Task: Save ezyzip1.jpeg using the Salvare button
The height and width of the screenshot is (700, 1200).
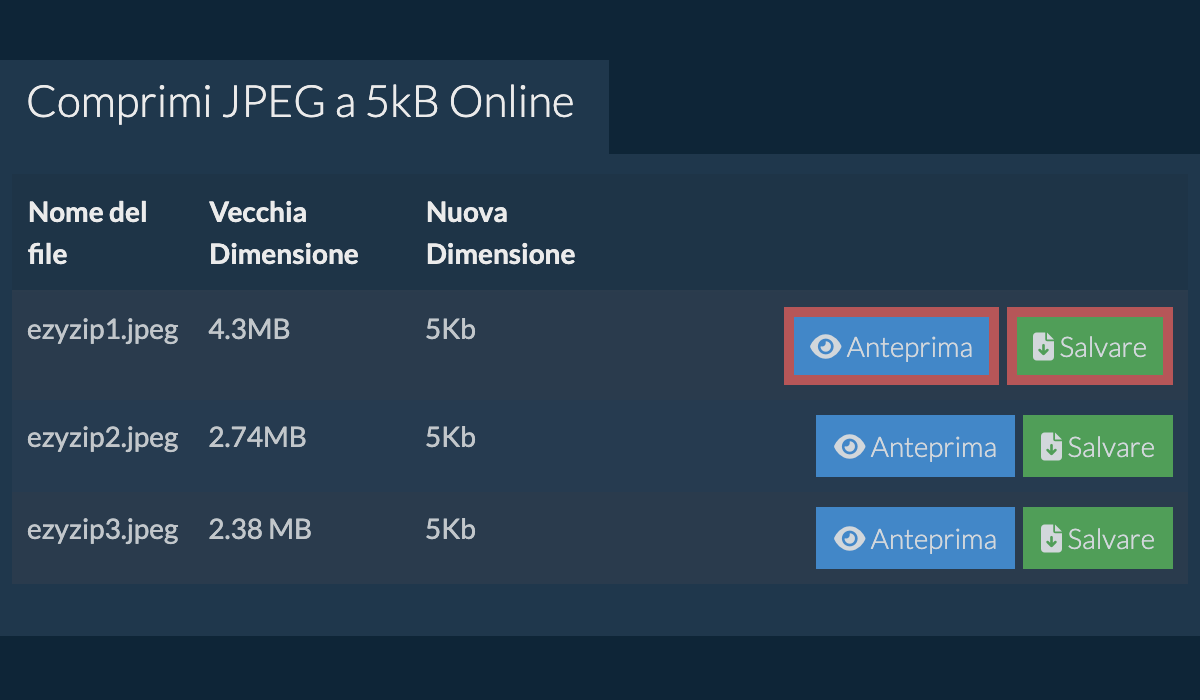Action: (1089, 346)
